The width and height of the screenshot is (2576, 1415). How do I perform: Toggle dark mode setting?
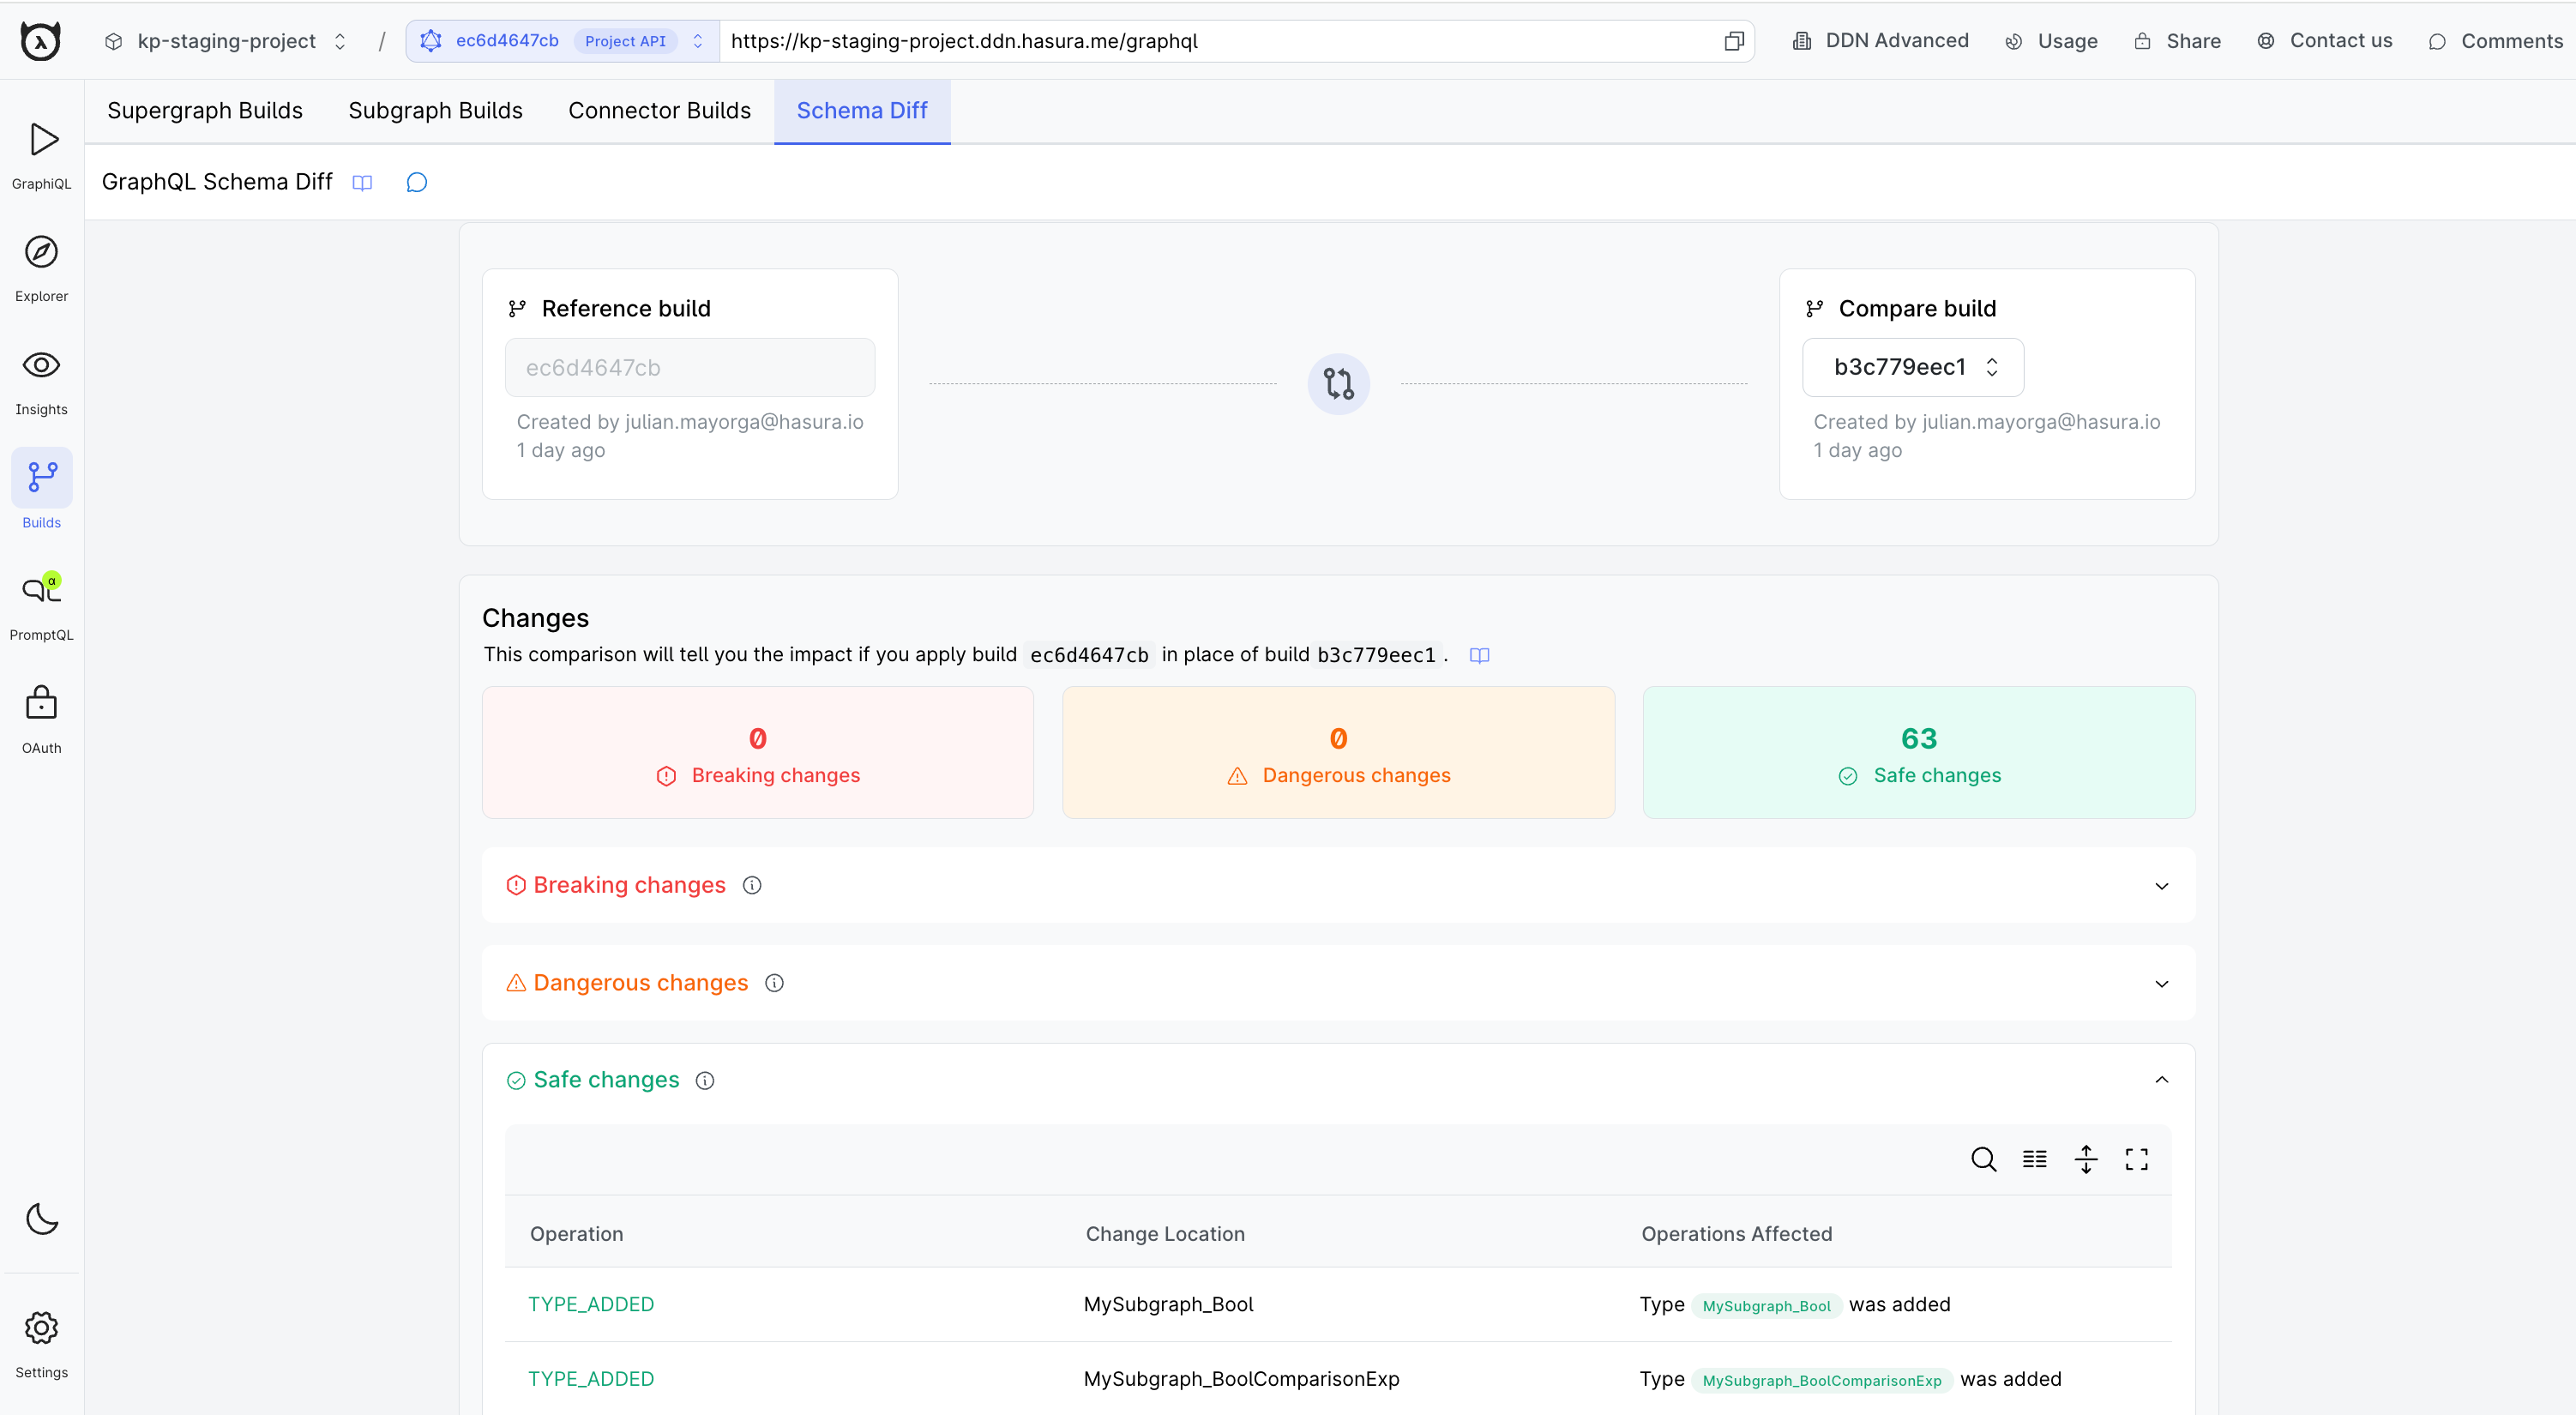coord(44,1218)
